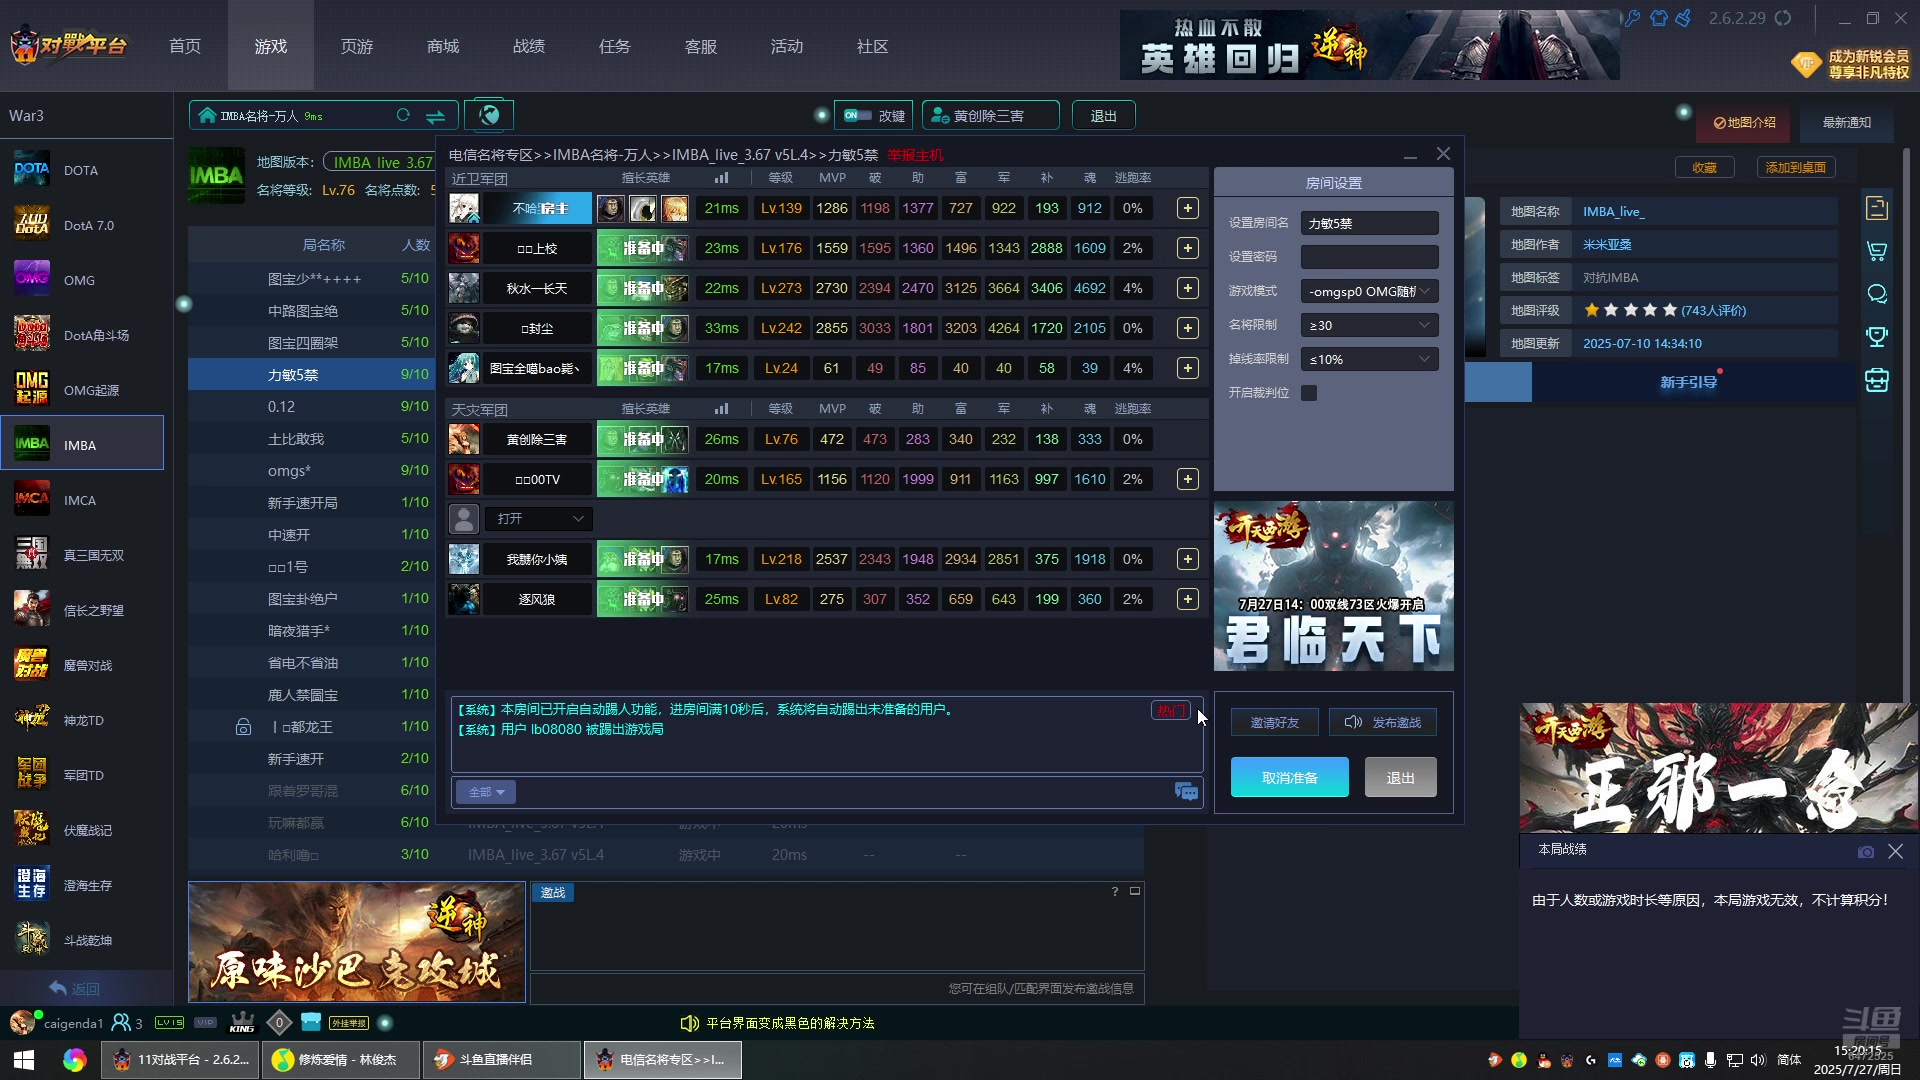
Task: Open the blue toolbox icon in status bar
Action: pyautogui.click(x=311, y=1022)
